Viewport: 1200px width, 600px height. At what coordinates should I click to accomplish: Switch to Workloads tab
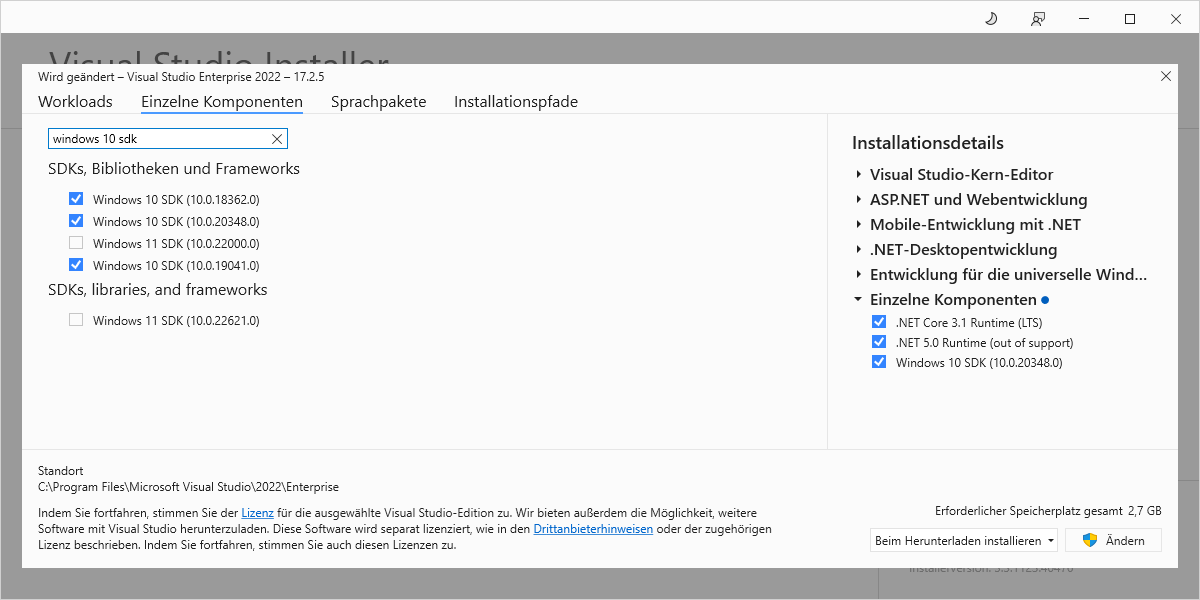[x=75, y=102]
